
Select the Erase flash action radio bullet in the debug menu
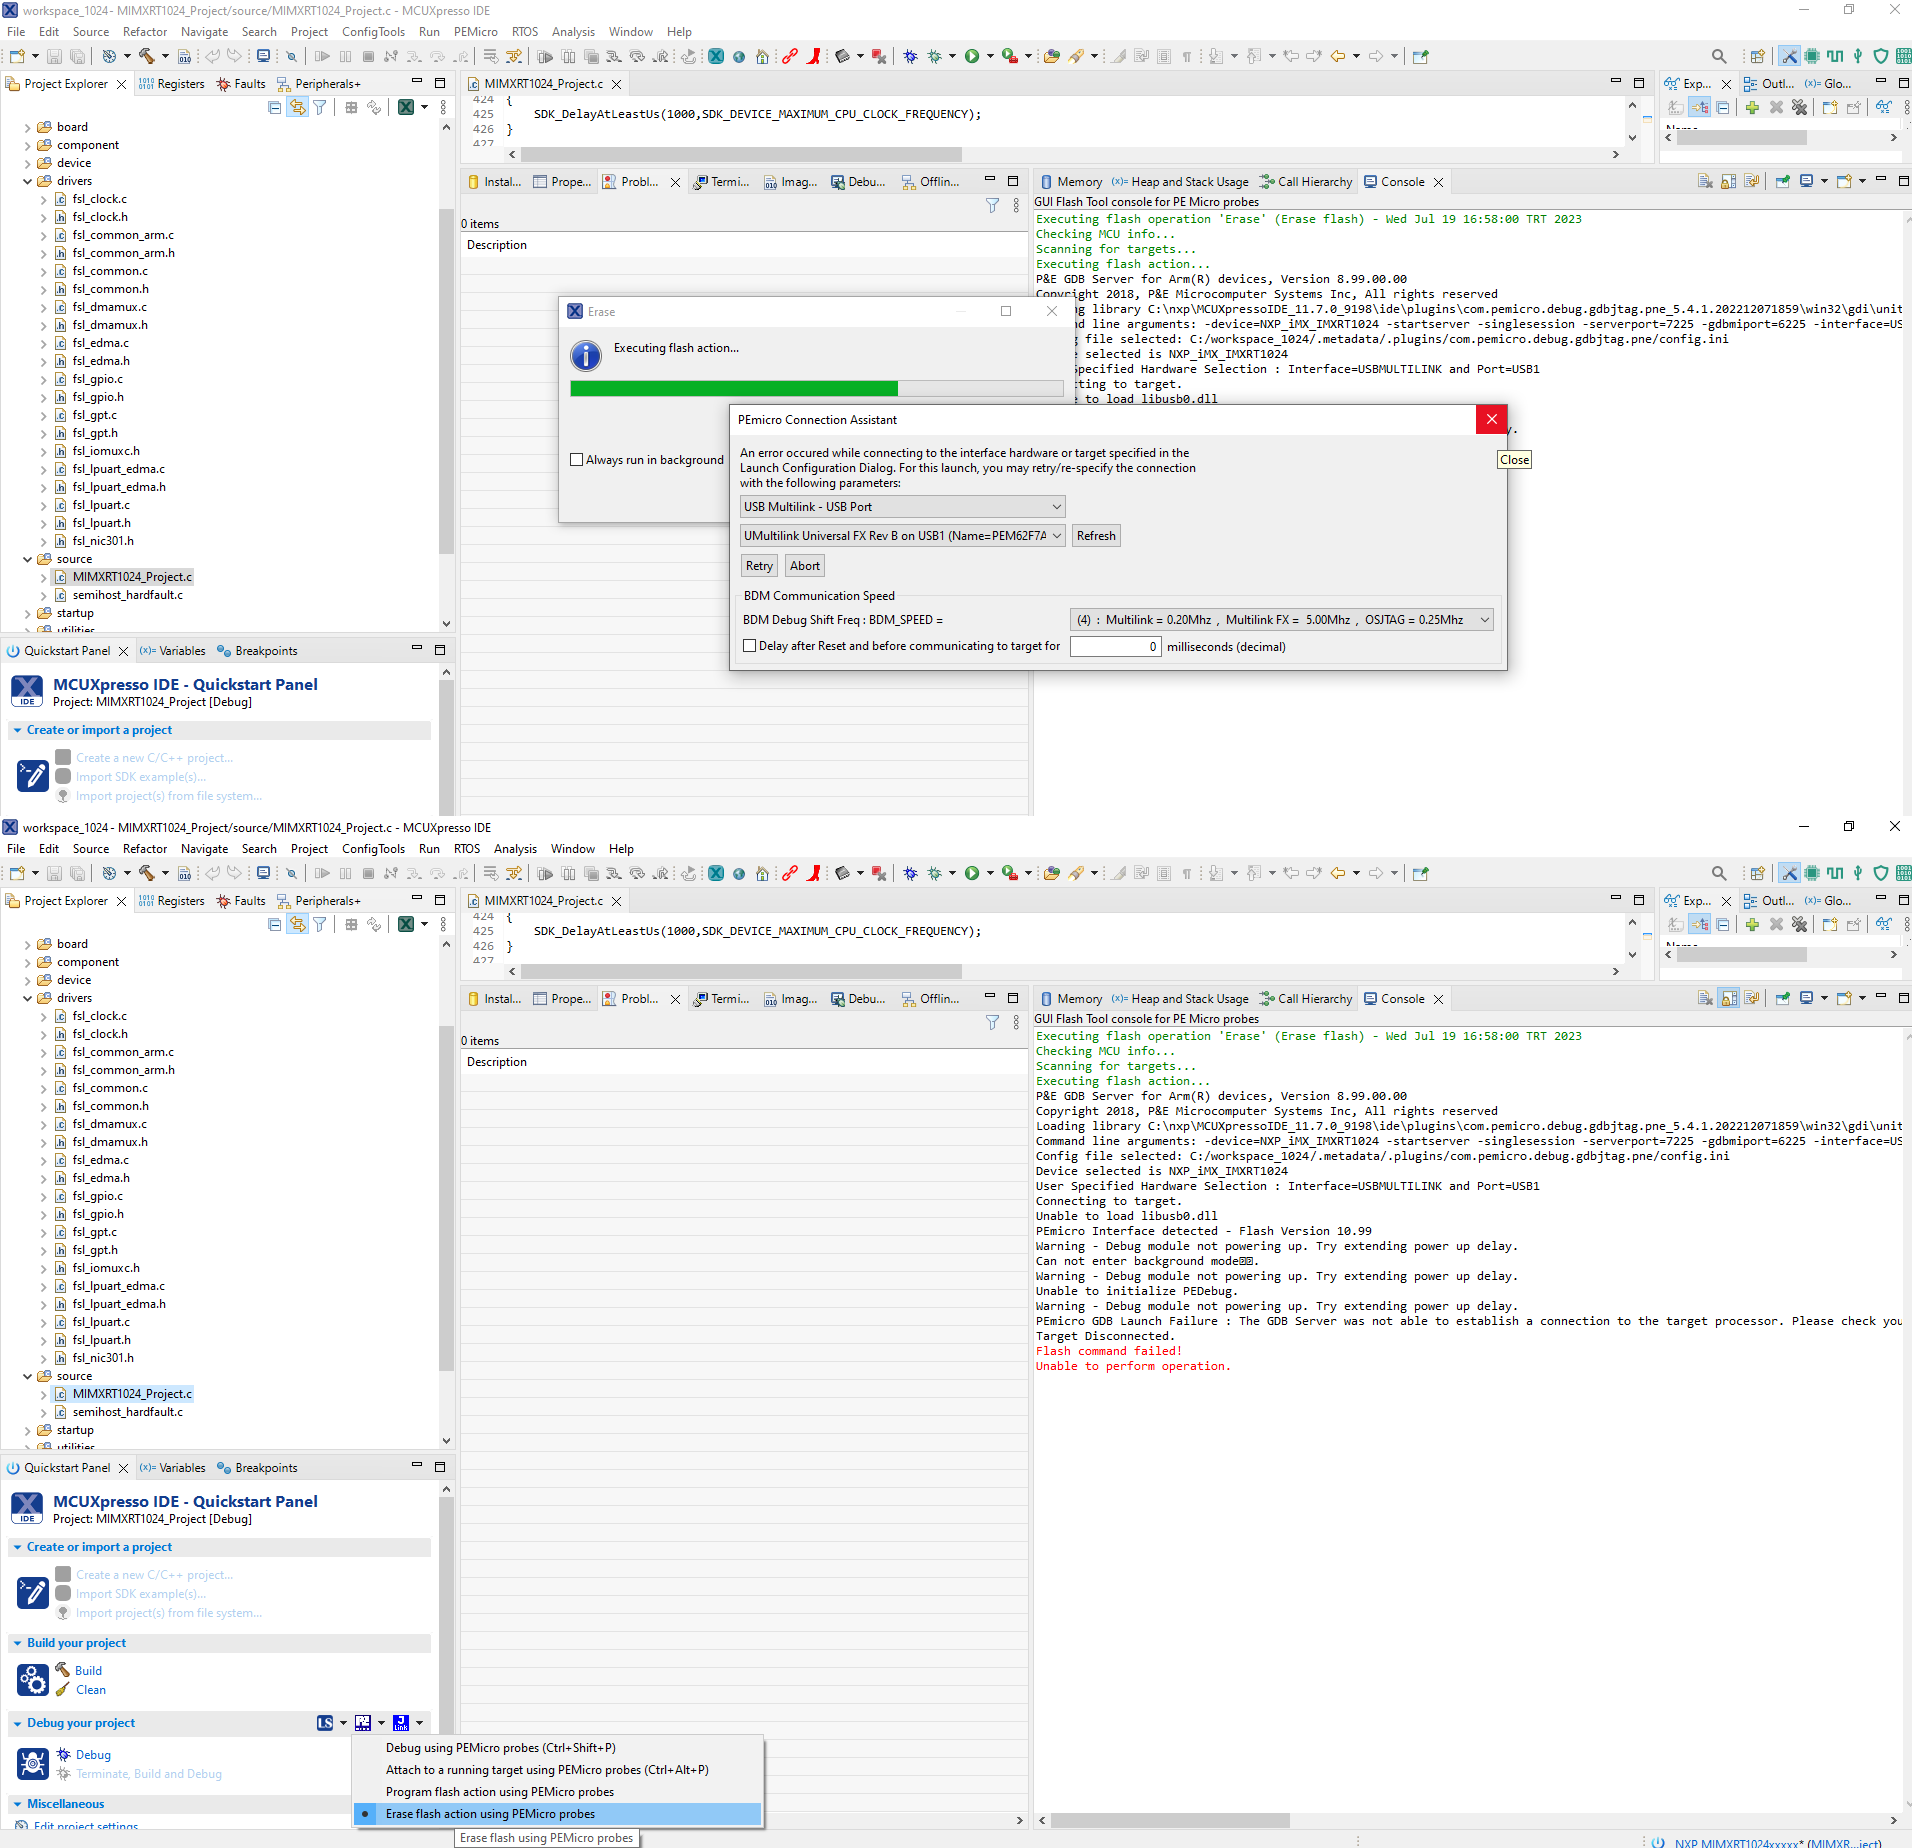click(x=367, y=1813)
